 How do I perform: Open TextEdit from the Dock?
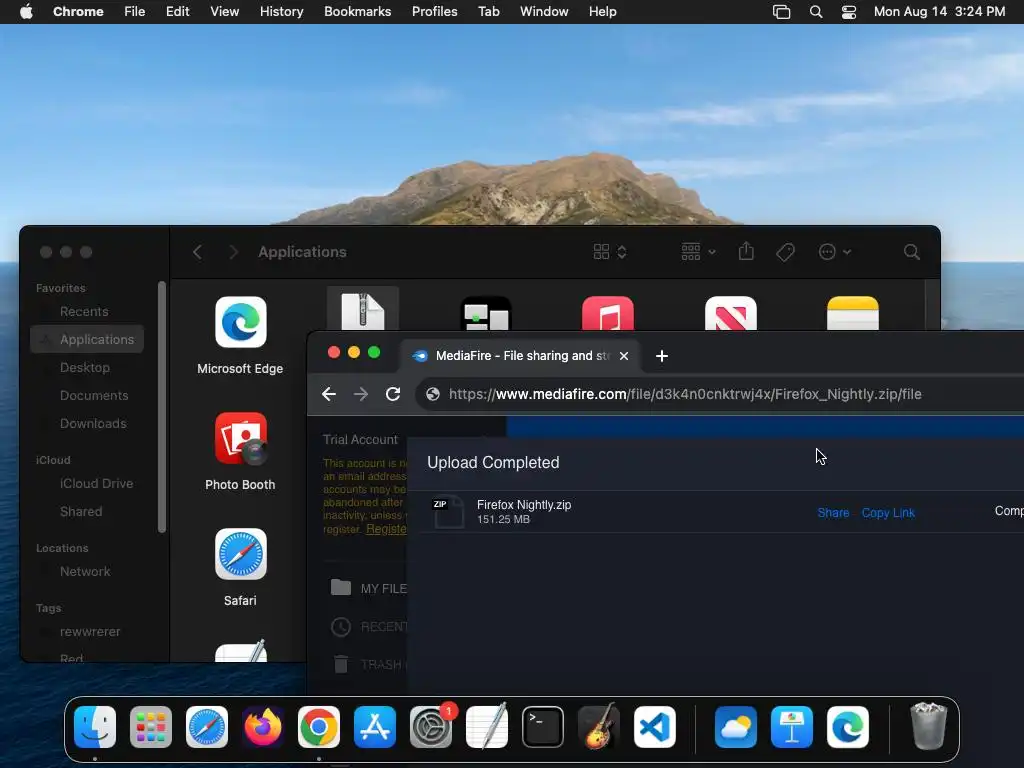487,727
